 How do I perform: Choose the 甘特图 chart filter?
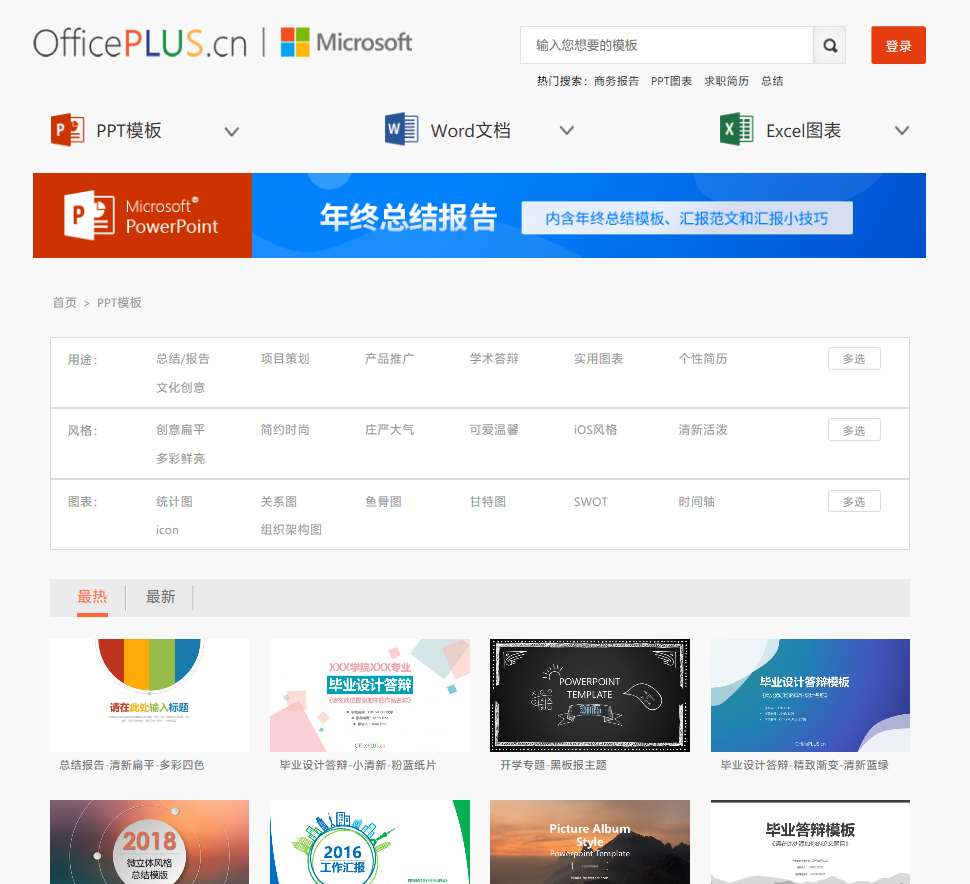pos(487,502)
